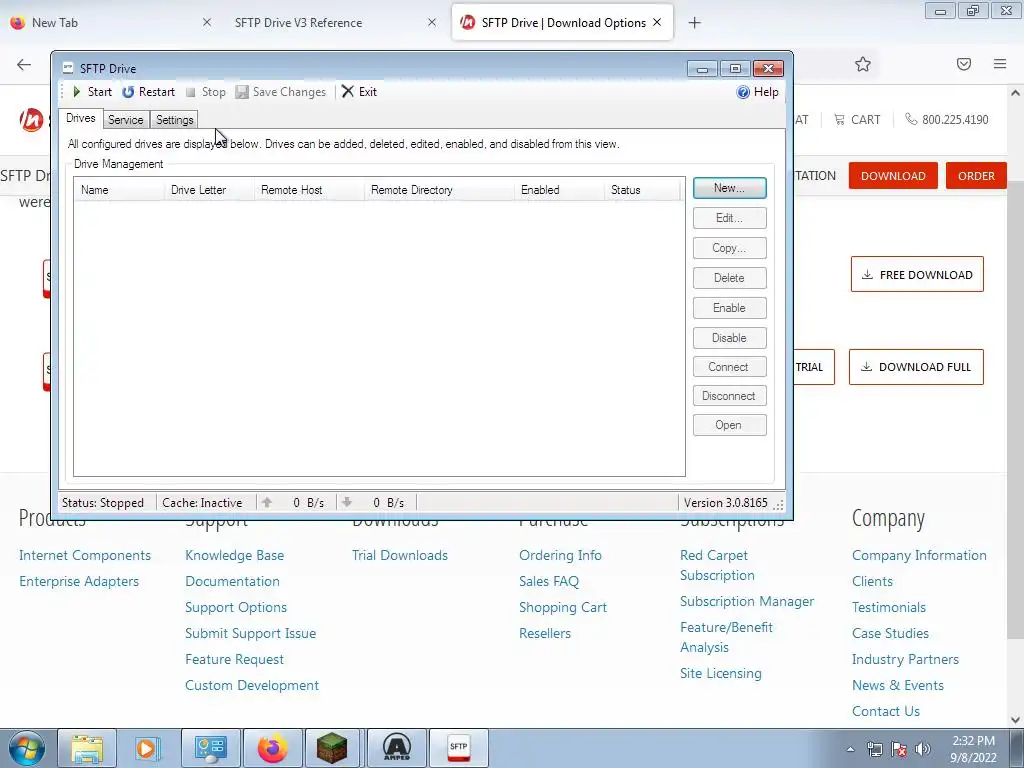Open the Site Licensing link
The width and height of the screenshot is (1024, 768).
(x=721, y=673)
